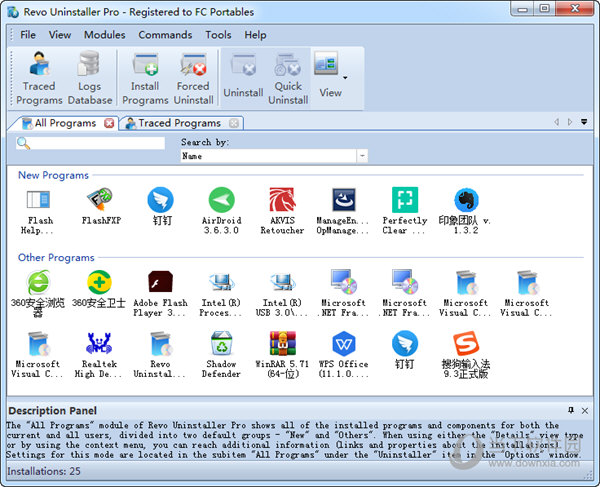Image resolution: width=600 pixels, height=487 pixels.
Task: Click the View toolbar icon
Action: point(326,64)
